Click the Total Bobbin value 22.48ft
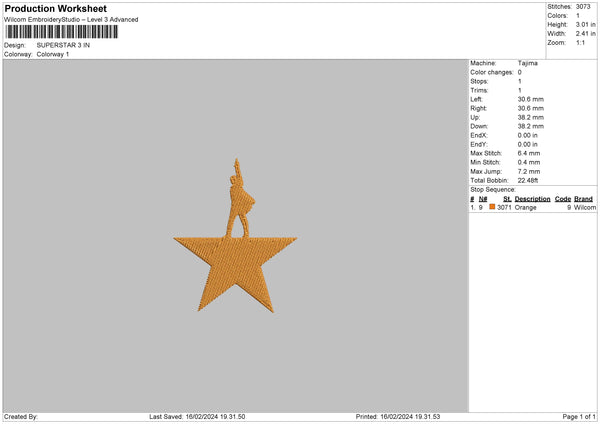The height and width of the screenshot is (424, 600). pyautogui.click(x=528, y=181)
